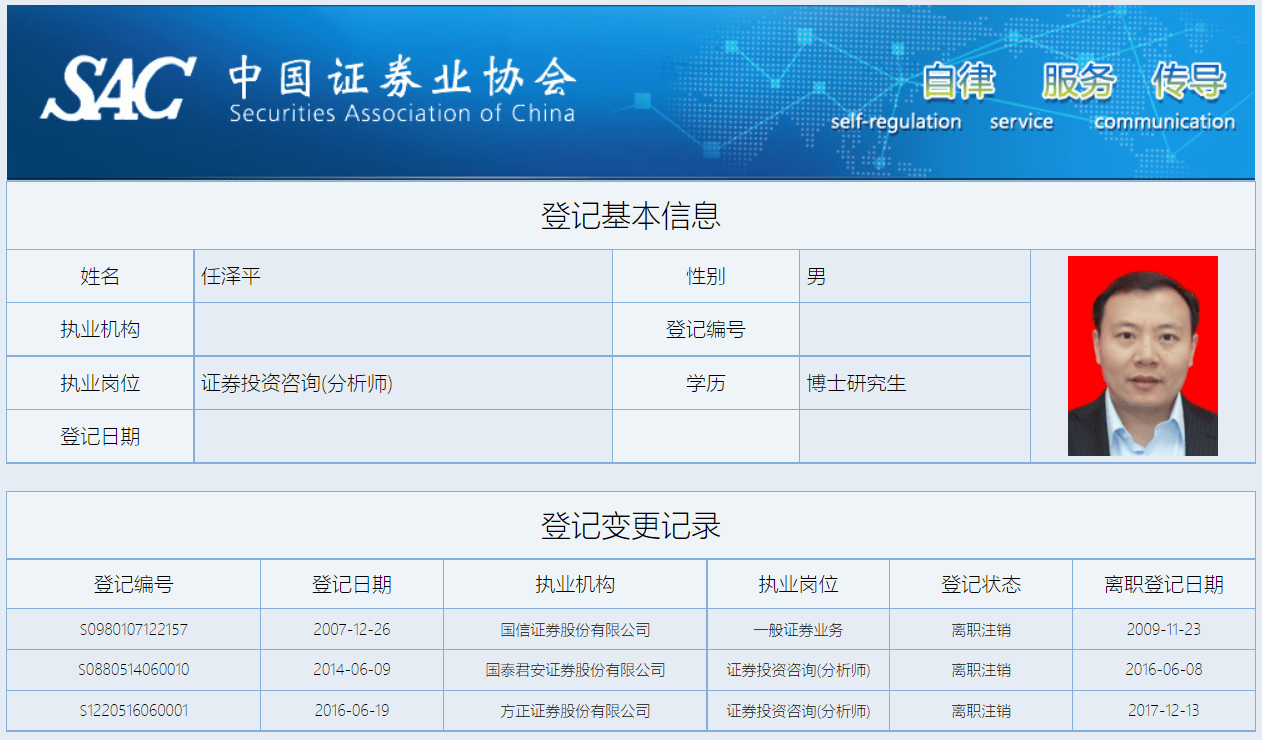This screenshot has width=1262, height=740.
Task: Click 离职注销 status in the 国信证券 row
Action: [981, 630]
